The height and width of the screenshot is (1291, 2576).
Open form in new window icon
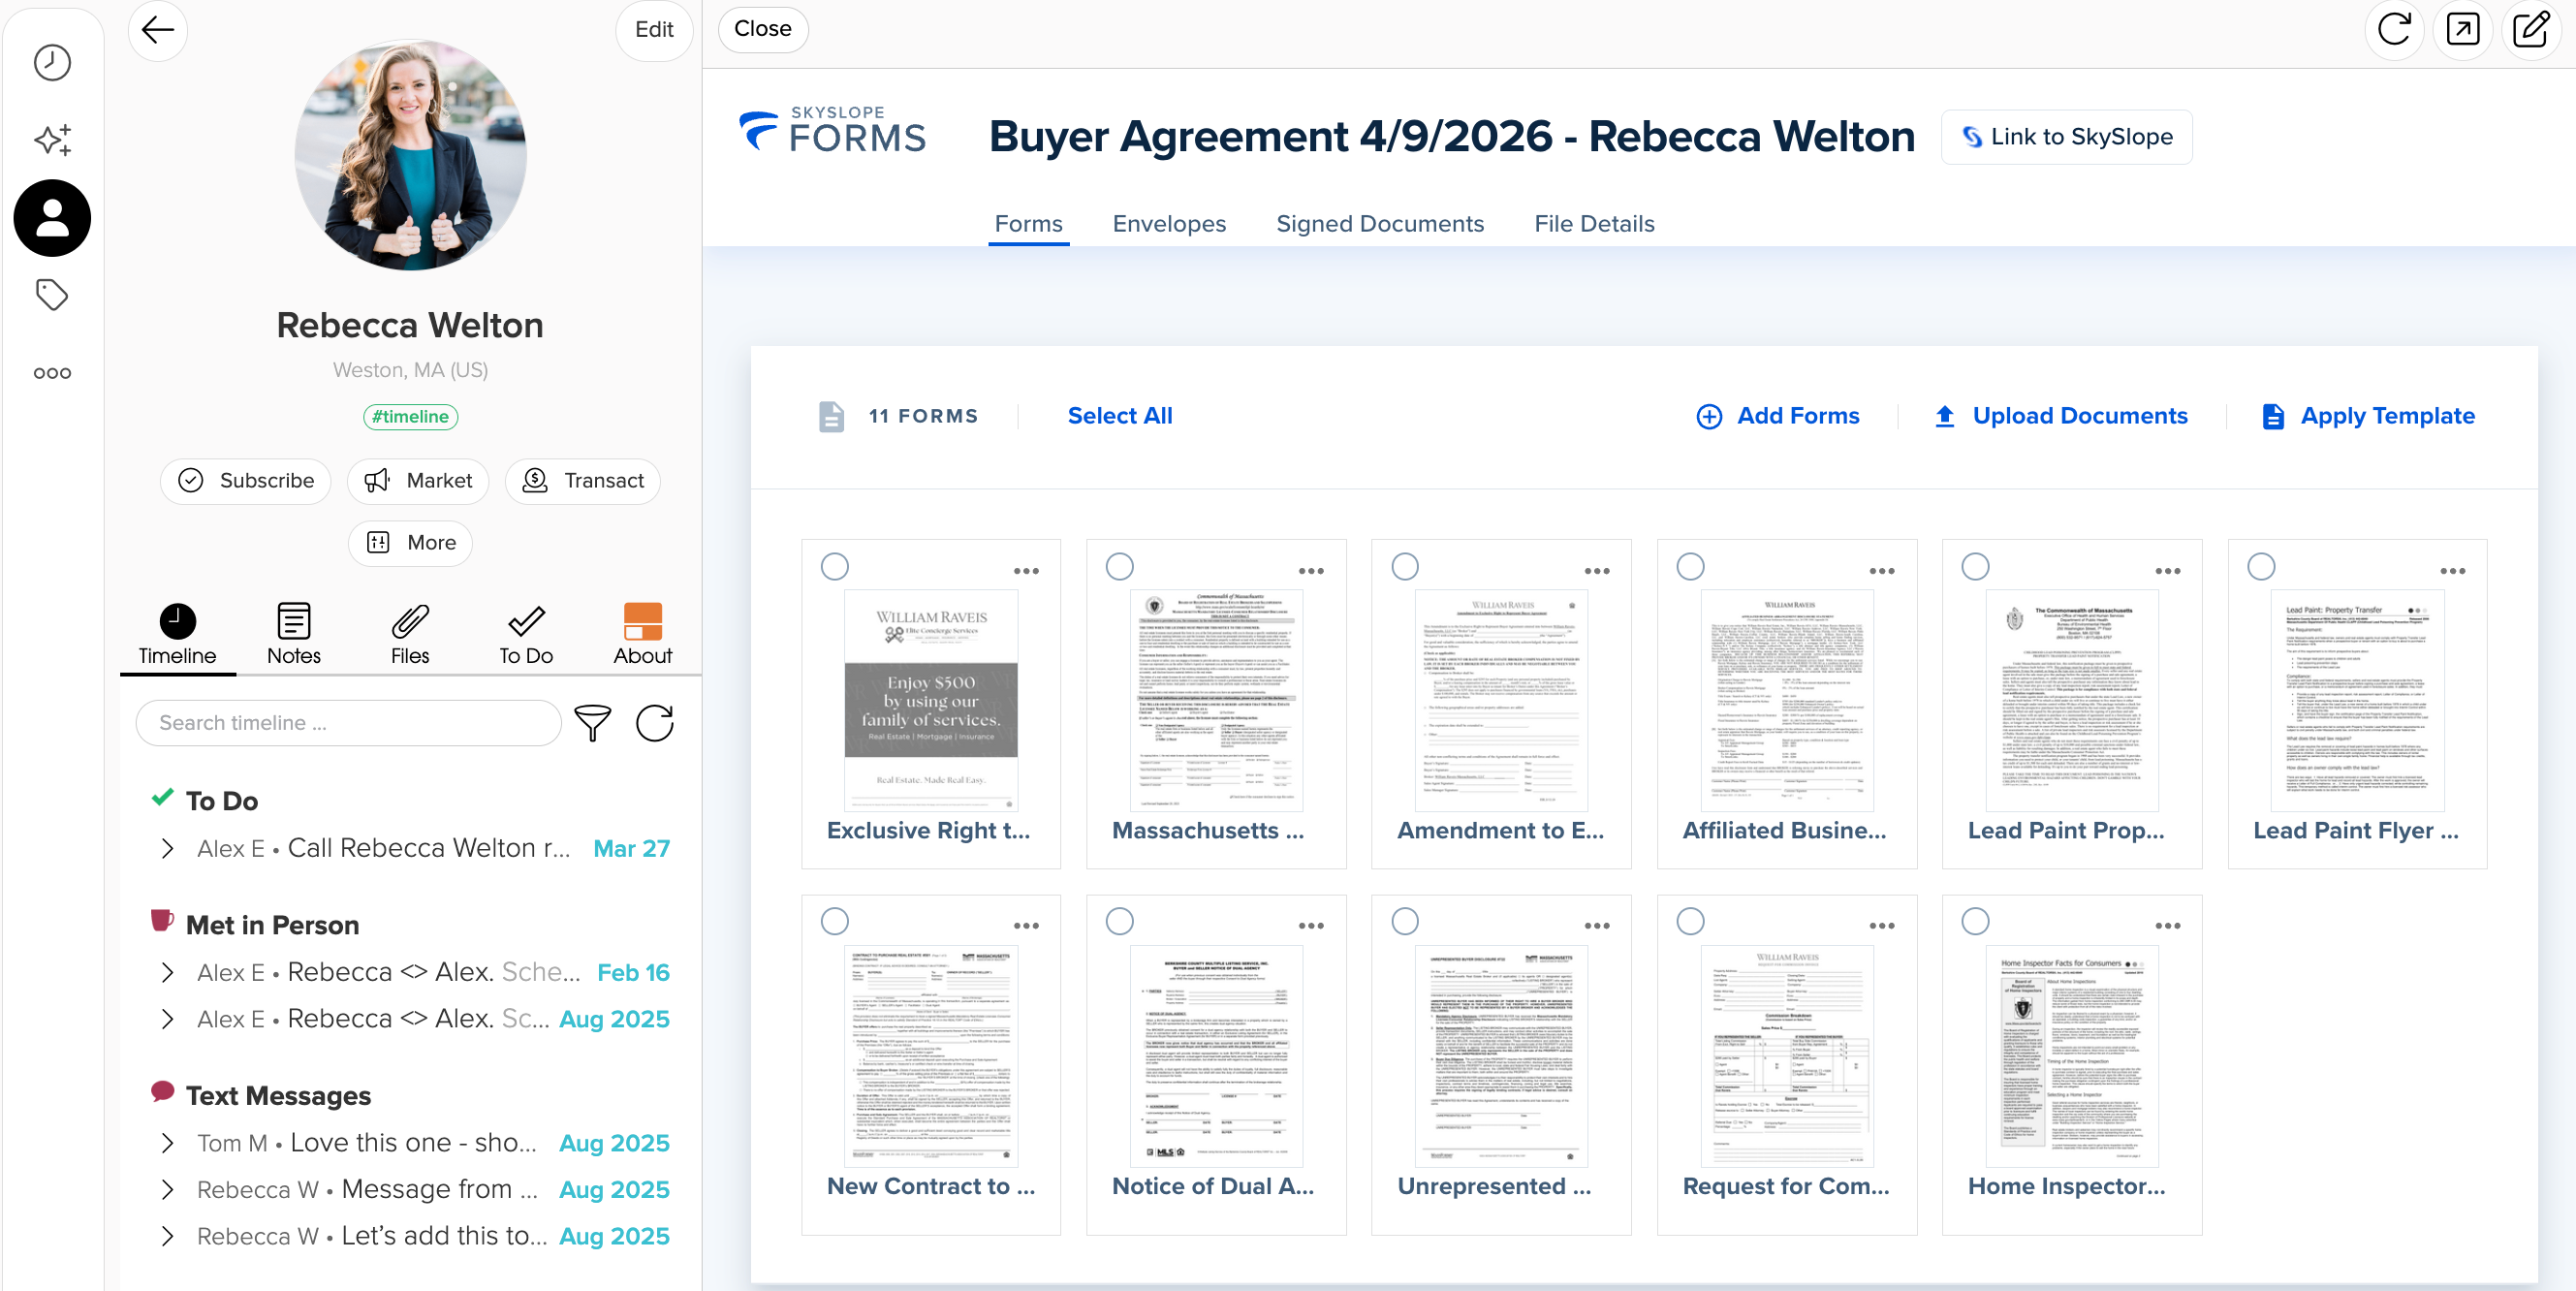(2462, 30)
